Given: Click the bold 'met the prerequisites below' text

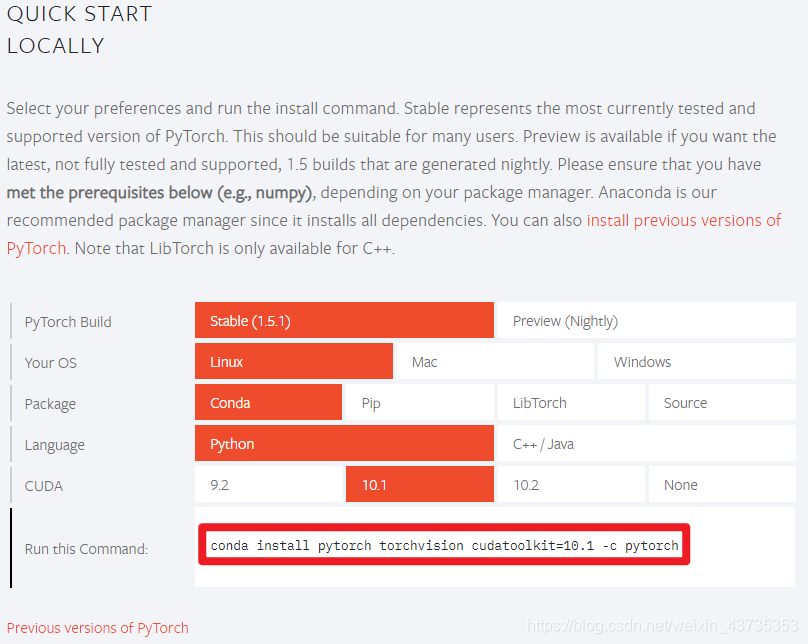Looking at the screenshot, I should 109,193.
